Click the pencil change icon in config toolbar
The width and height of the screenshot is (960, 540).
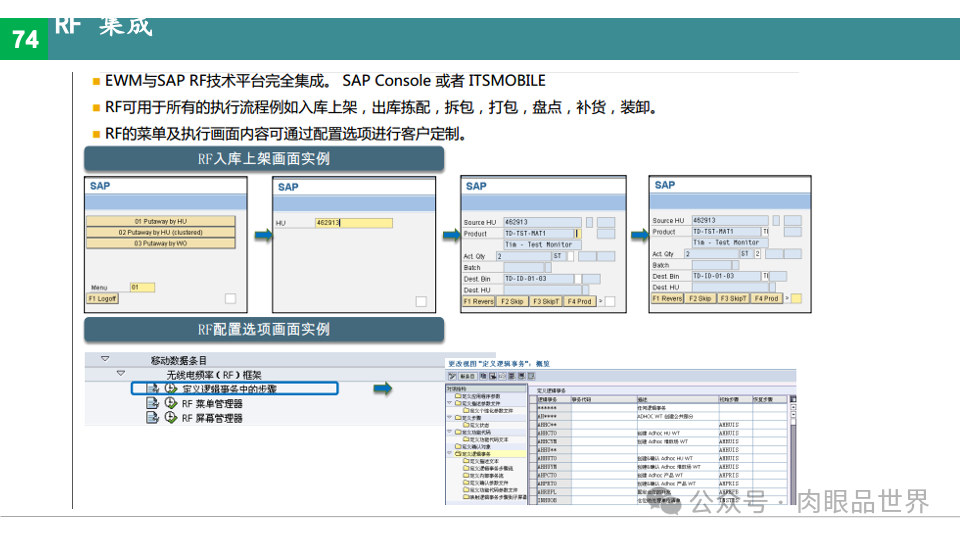452,376
